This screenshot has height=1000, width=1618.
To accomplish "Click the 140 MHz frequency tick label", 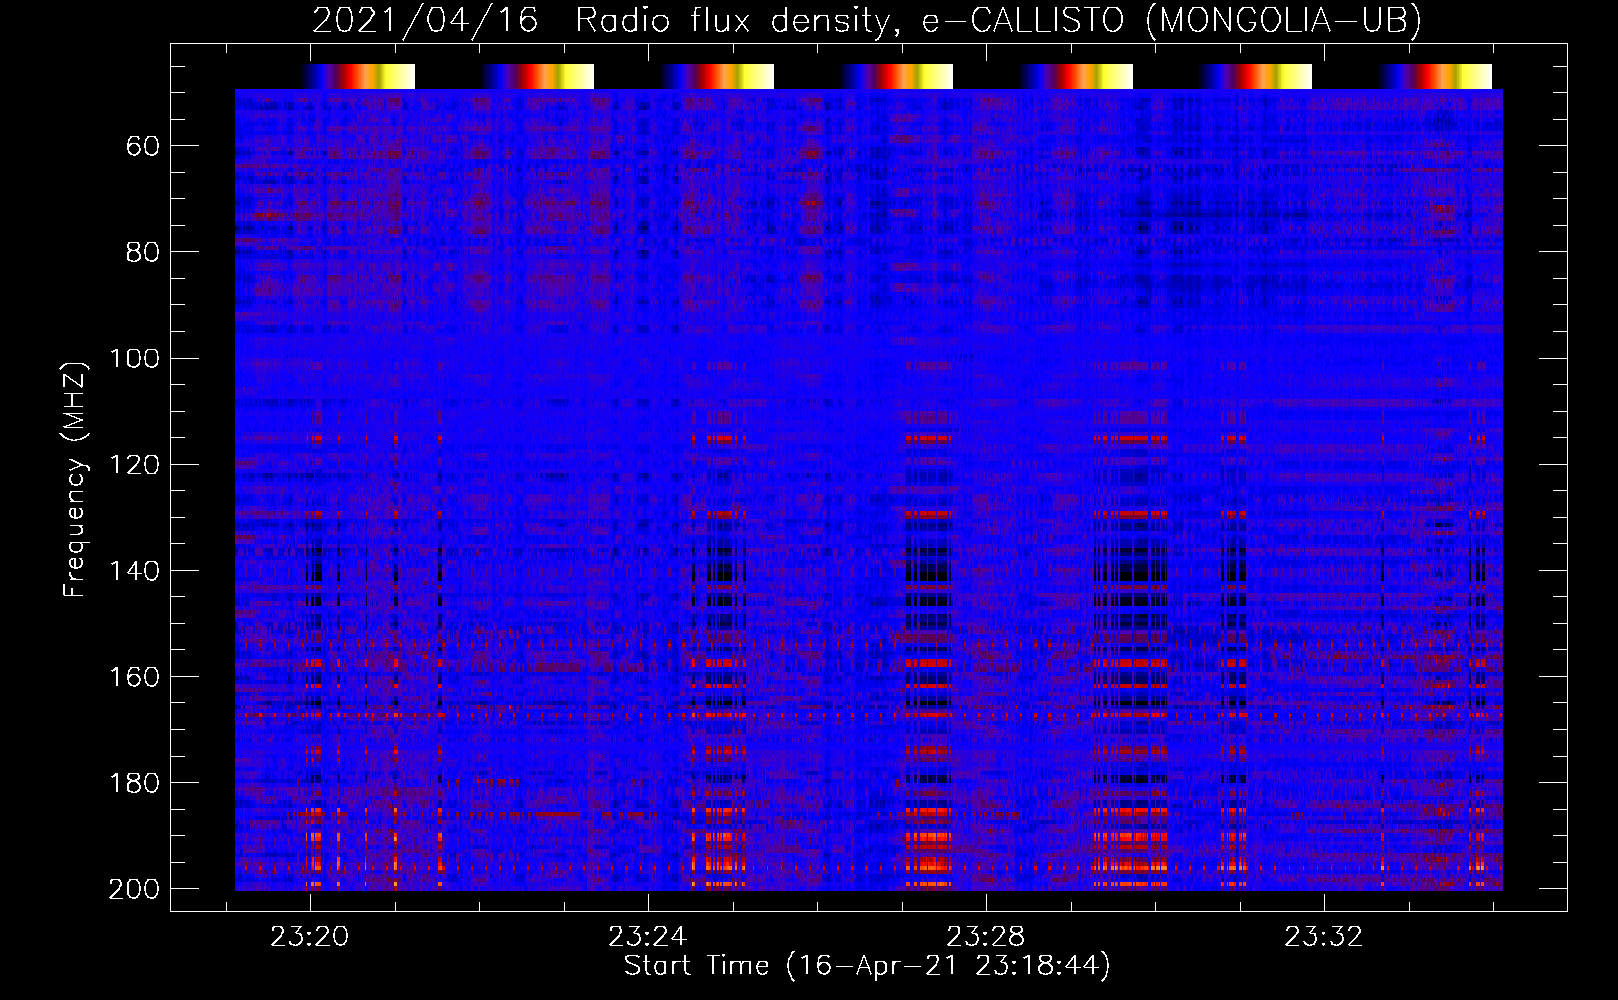I will coord(134,571).
